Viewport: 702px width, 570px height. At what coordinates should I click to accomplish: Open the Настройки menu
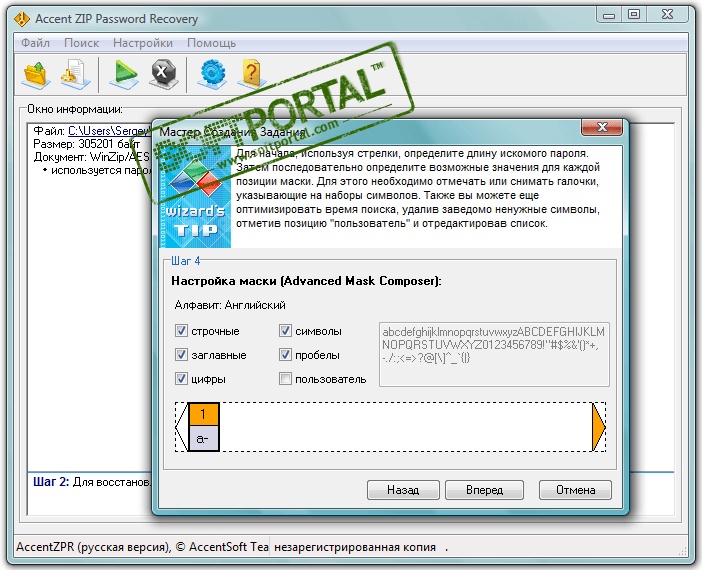[x=143, y=43]
